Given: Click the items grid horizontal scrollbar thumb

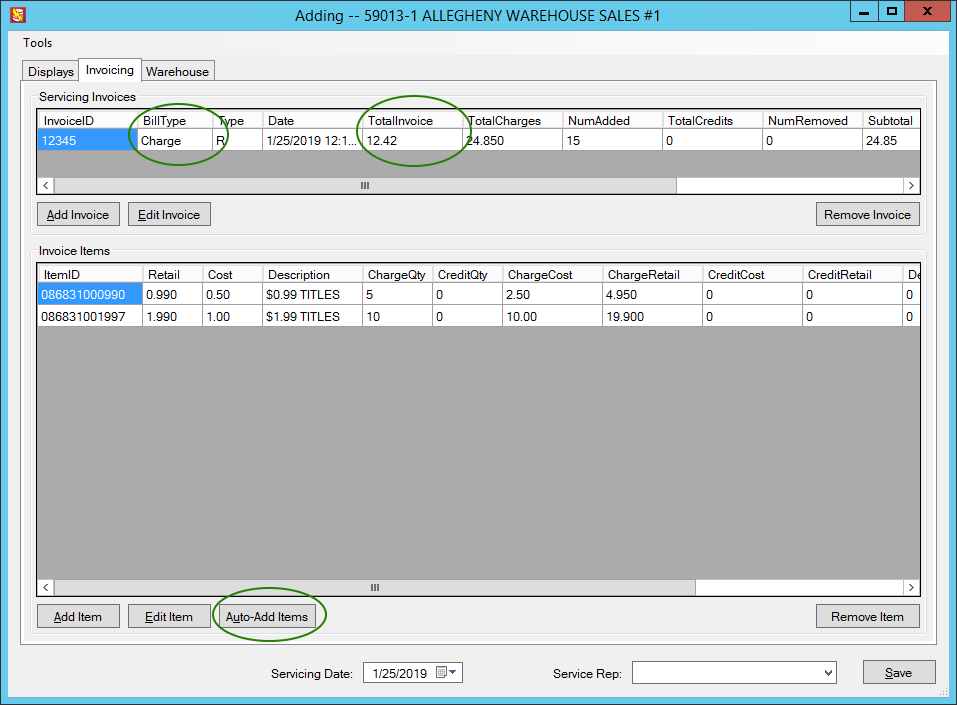Looking at the screenshot, I should (375, 587).
